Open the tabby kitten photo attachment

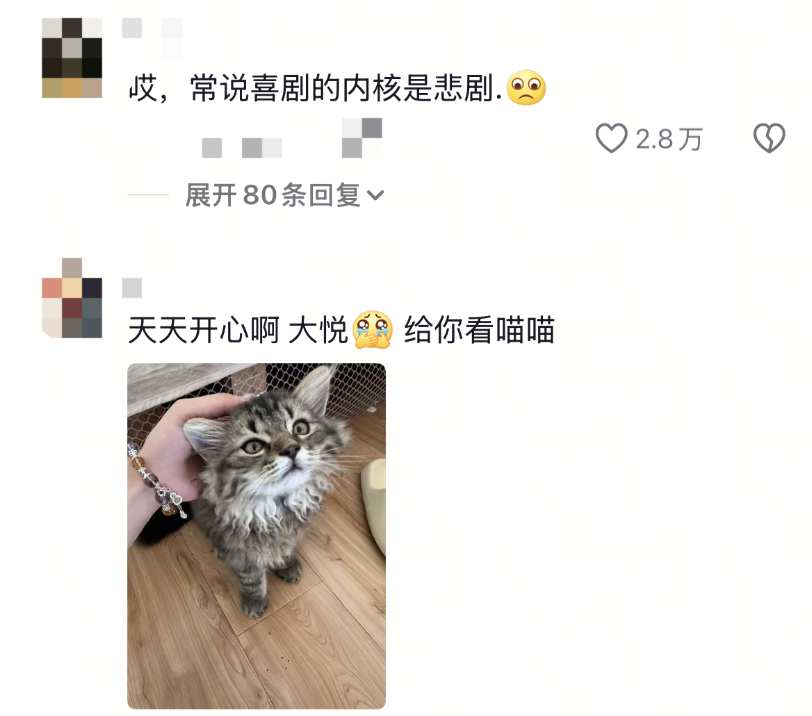256,536
